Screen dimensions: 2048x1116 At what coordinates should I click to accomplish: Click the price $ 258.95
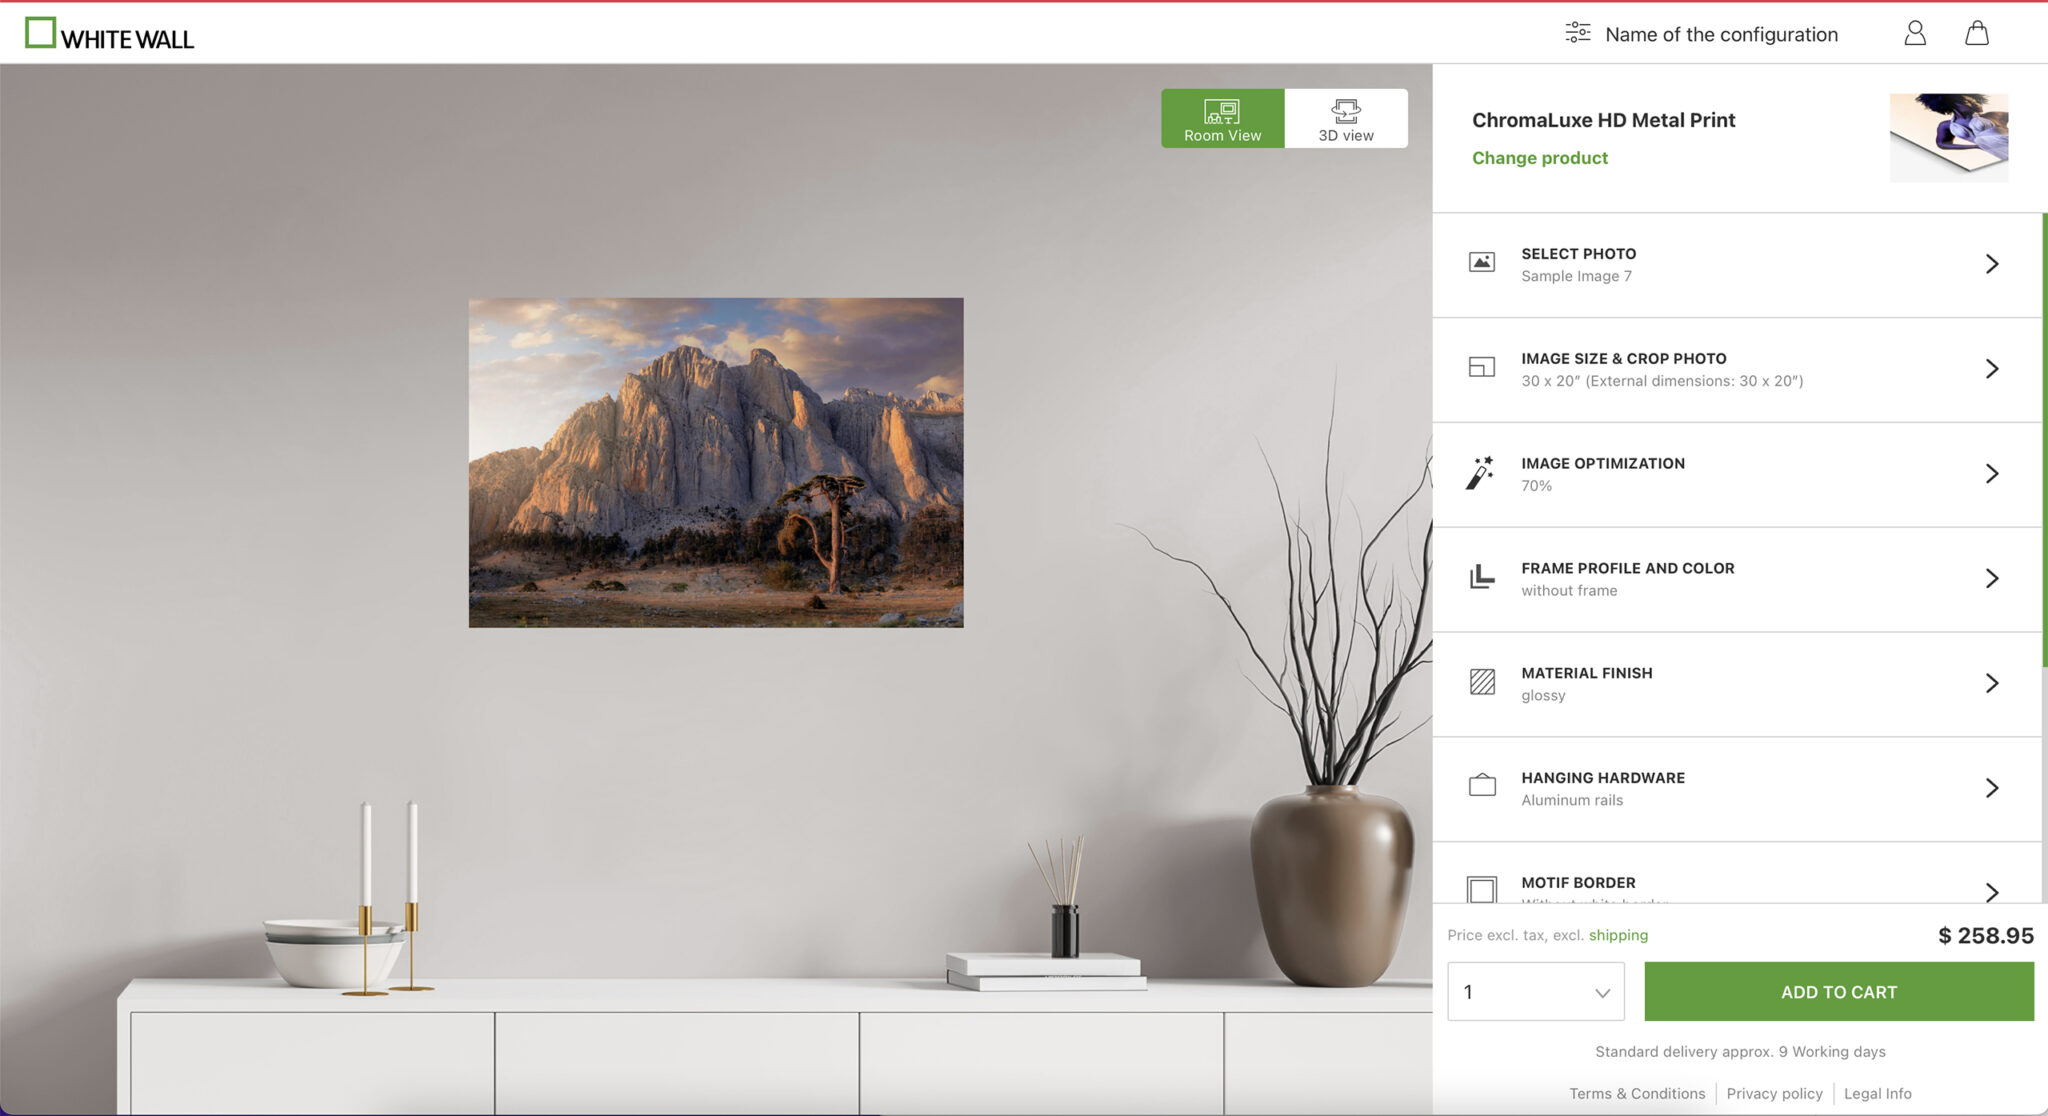point(1985,936)
